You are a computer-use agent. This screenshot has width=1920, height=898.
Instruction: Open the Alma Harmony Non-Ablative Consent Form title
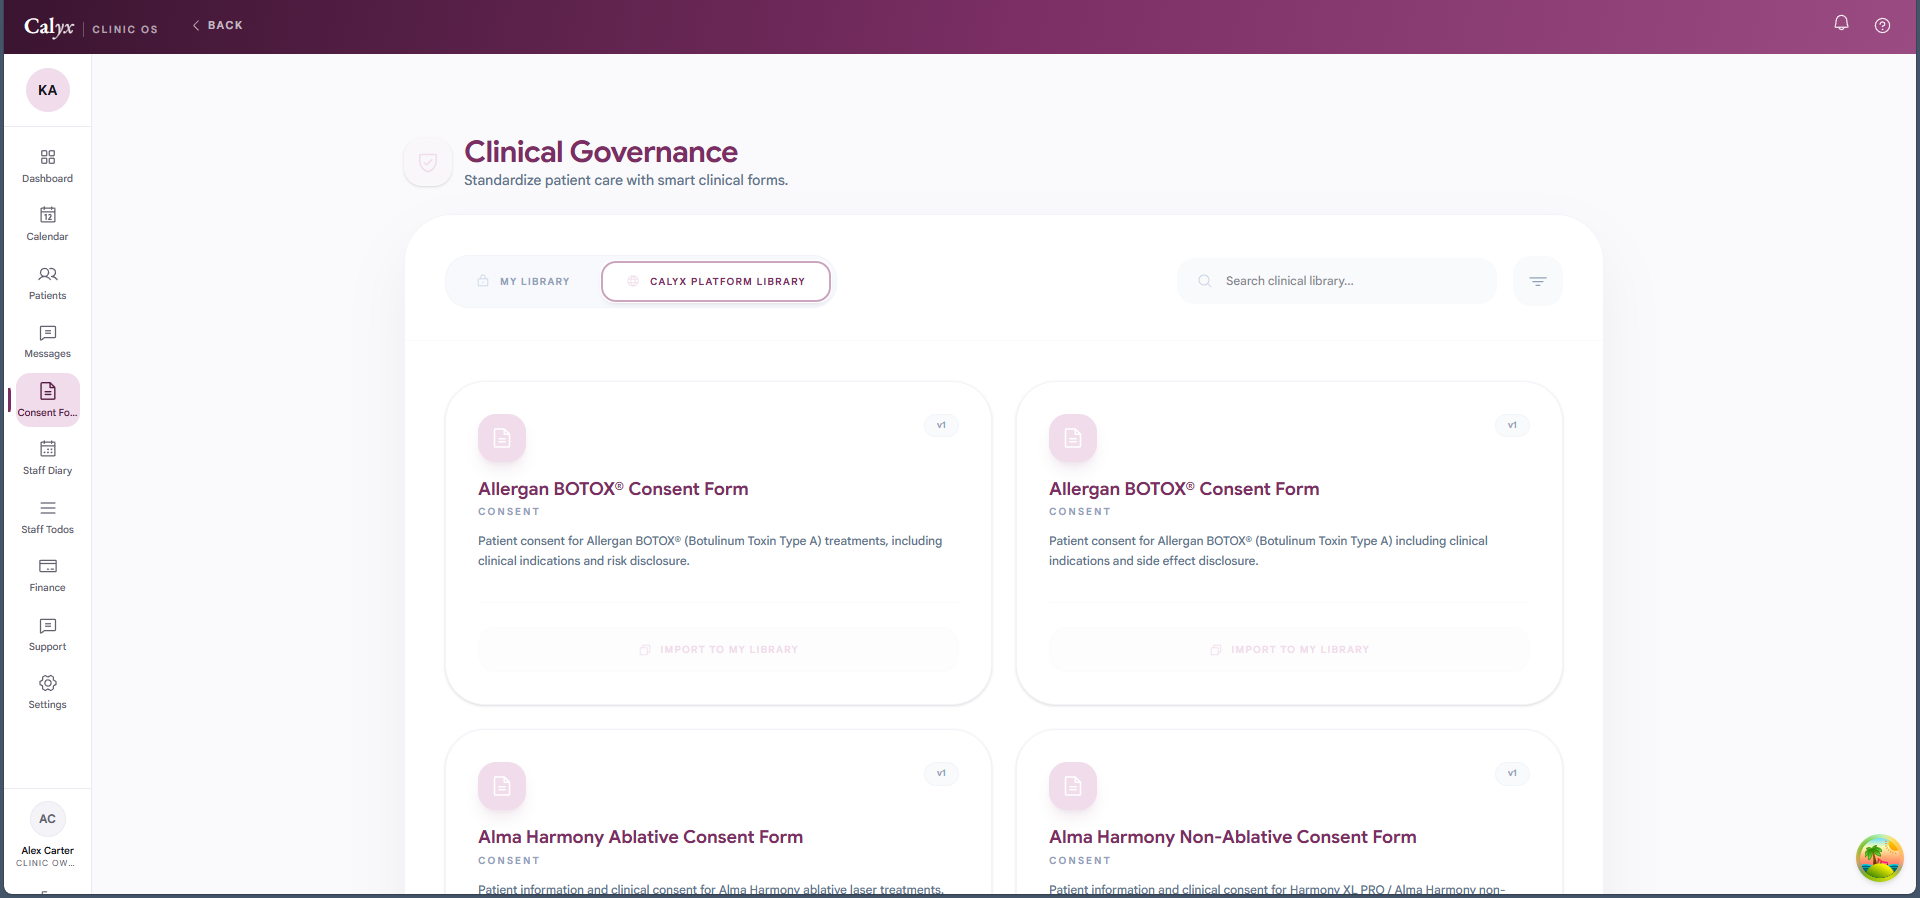pos(1233,837)
